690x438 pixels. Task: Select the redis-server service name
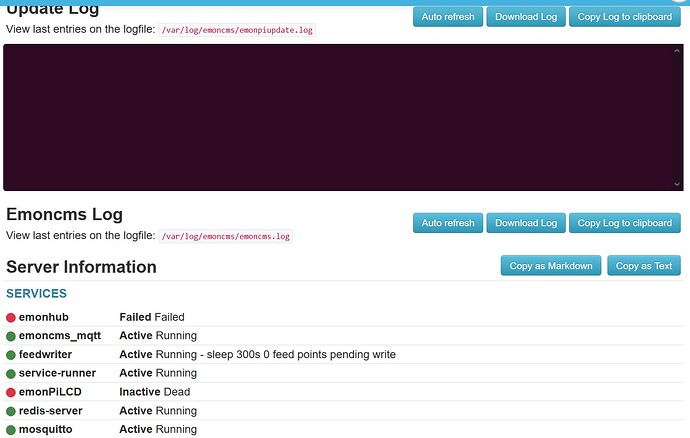51,411
